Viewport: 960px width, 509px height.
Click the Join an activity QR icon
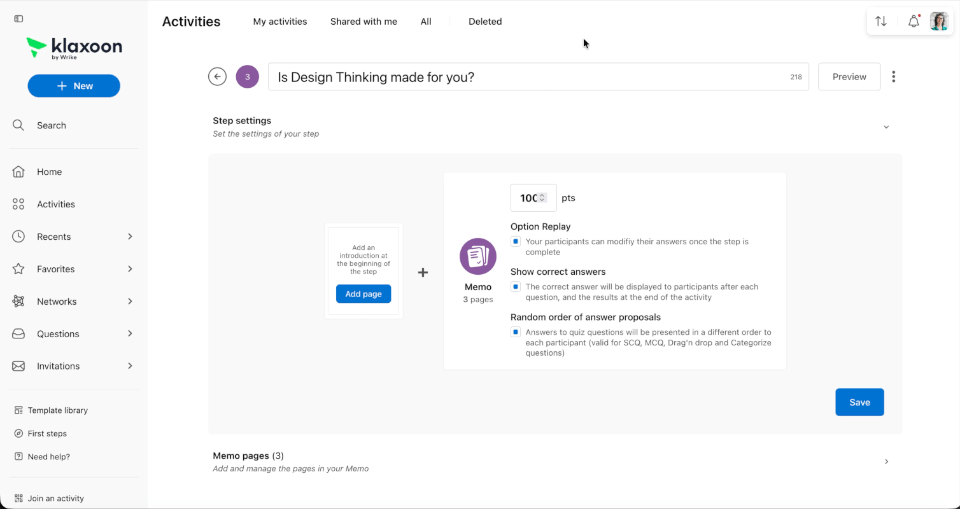point(18,499)
